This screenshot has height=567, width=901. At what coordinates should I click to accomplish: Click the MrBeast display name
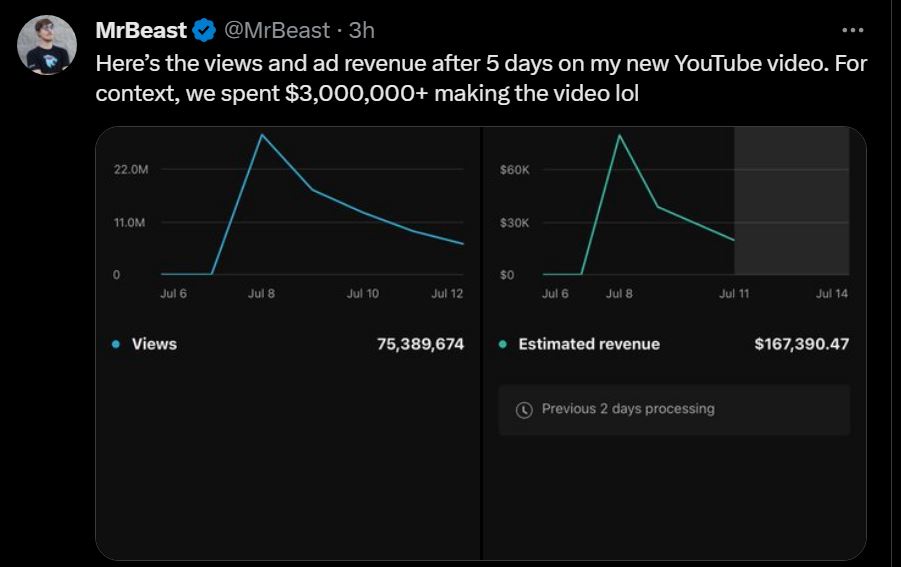(141, 30)
